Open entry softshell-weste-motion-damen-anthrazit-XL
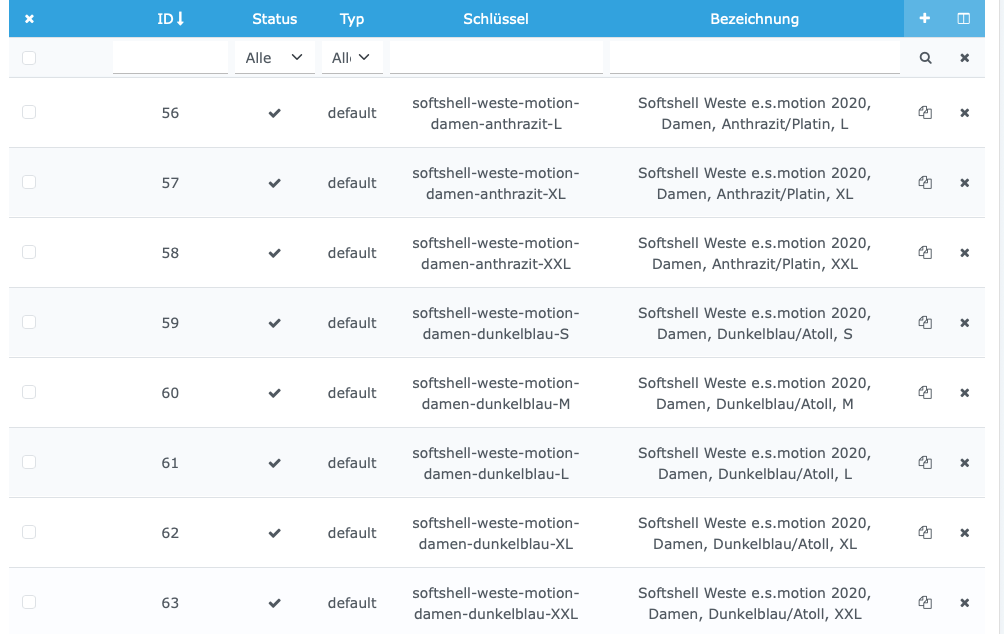The width and height of the screenshot is (1004, 634). tap(496, 183)
